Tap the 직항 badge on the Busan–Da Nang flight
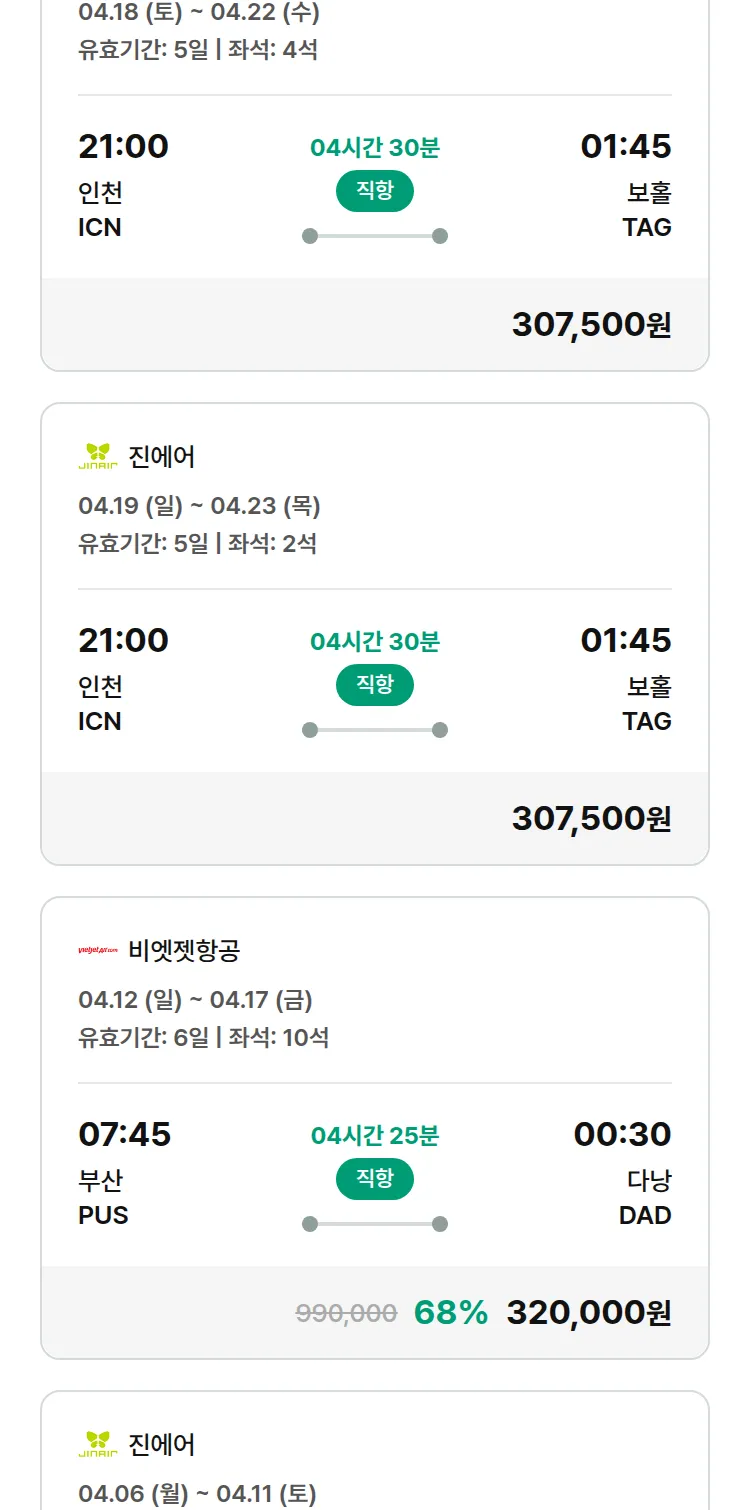This screenshot has height=1510, width=750. 374,1179
